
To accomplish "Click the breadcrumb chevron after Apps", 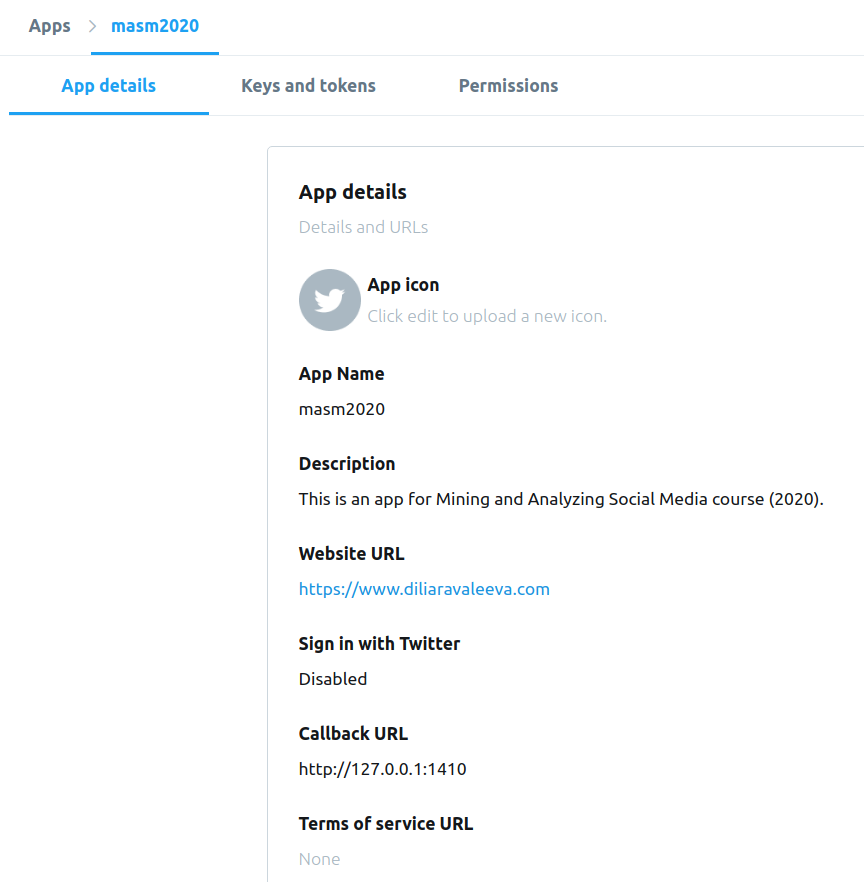I will 92,26.
